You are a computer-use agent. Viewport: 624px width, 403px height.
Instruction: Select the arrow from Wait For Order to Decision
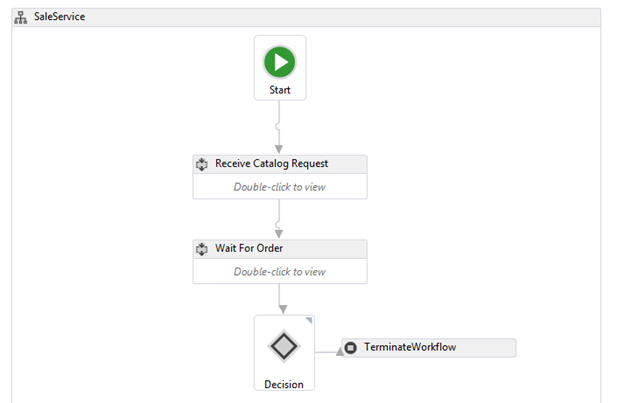[x=283, y=297]
